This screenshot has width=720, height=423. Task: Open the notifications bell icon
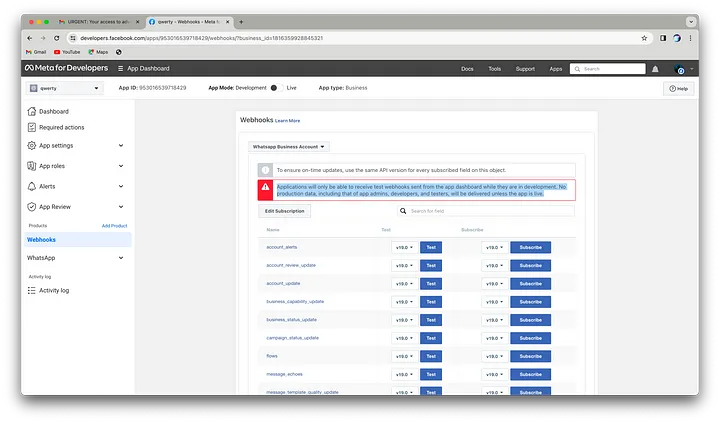[x=655, y=69]
